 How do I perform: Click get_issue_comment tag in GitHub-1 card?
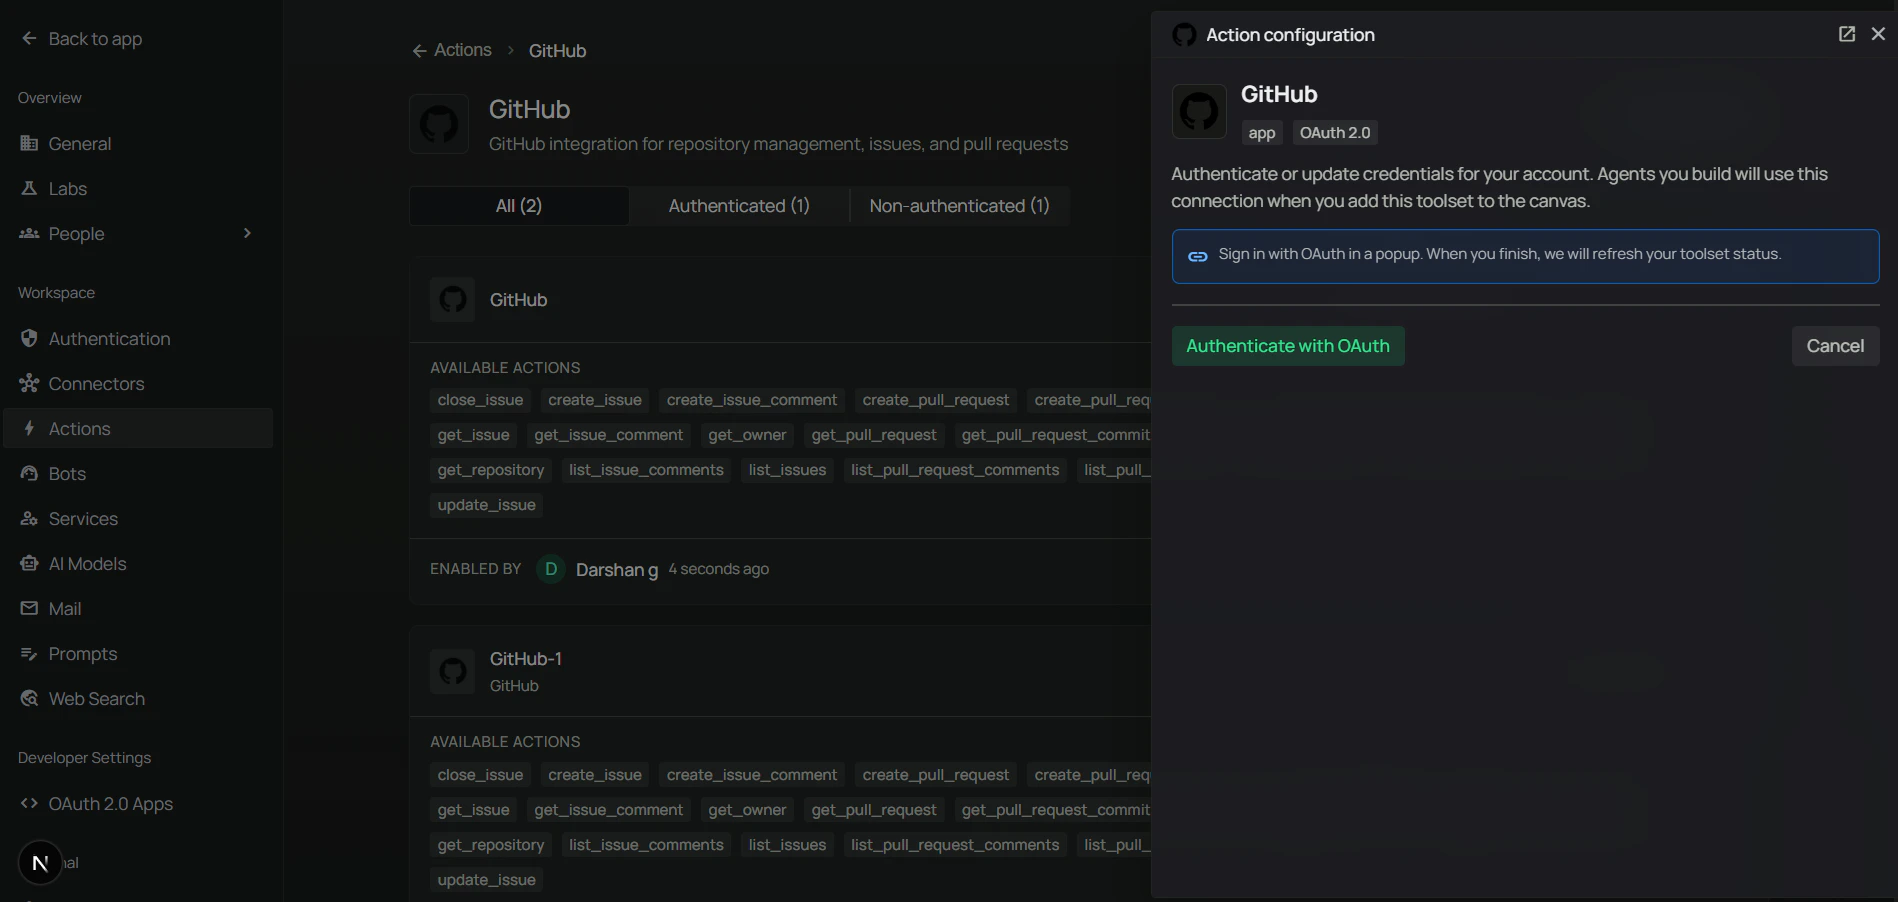[608, 810]
